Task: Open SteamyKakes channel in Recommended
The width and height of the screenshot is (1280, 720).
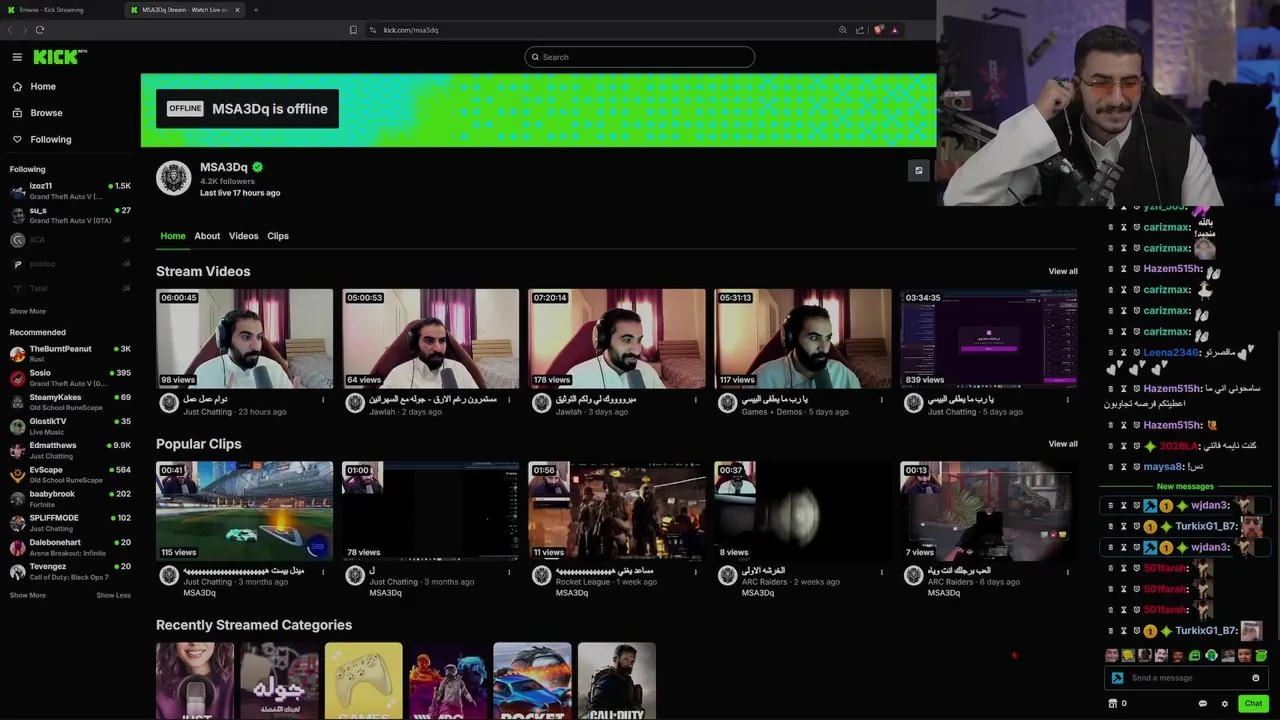Action: pyautogui.click(x=70, y=402)
